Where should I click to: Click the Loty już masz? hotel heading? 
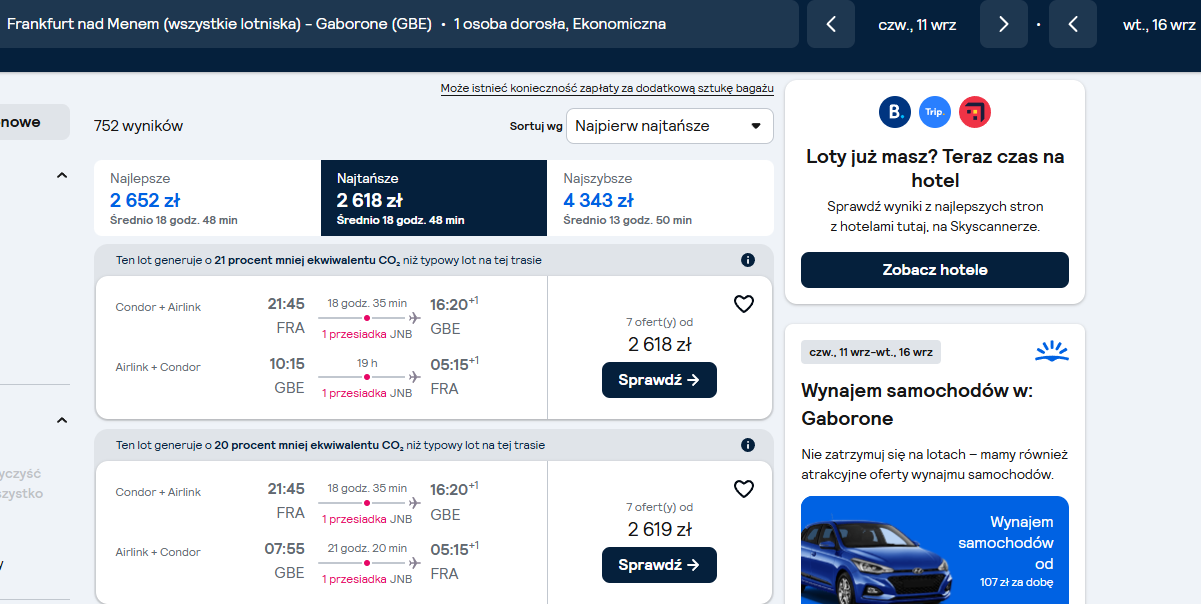pyautogui.click(x=935, y=168)
